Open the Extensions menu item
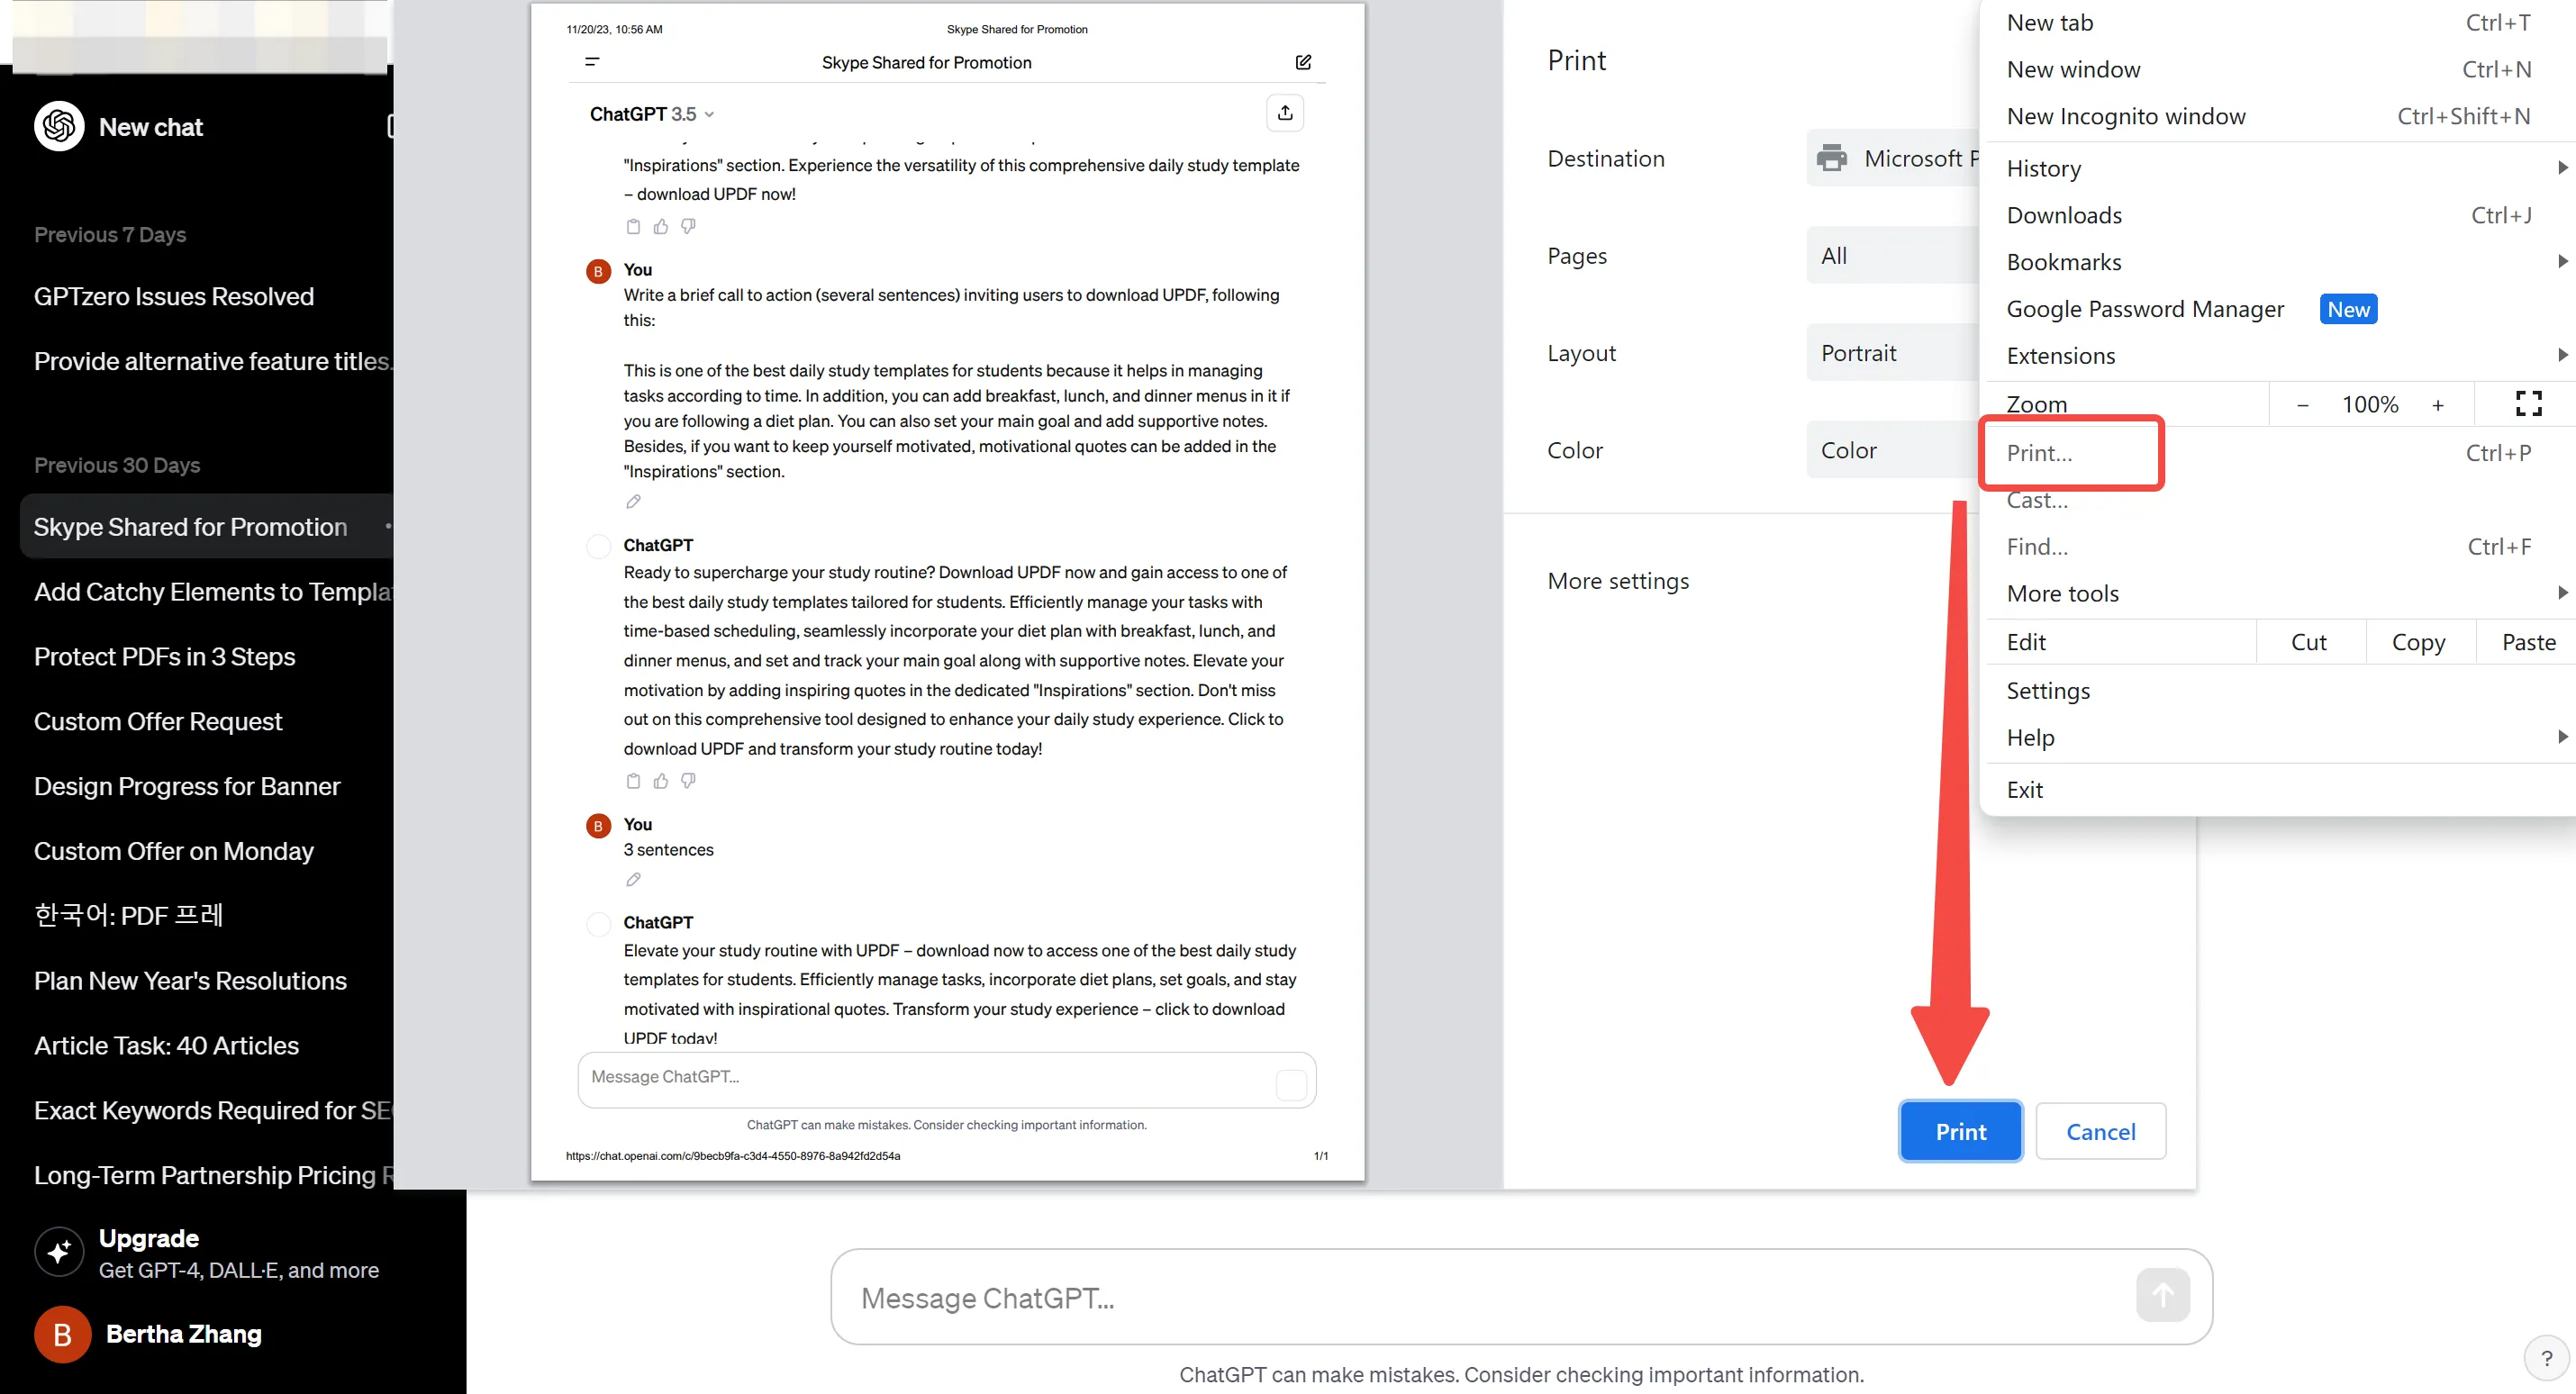The width and height of the screenshot is (2576, 1394). coord(2063,356)
